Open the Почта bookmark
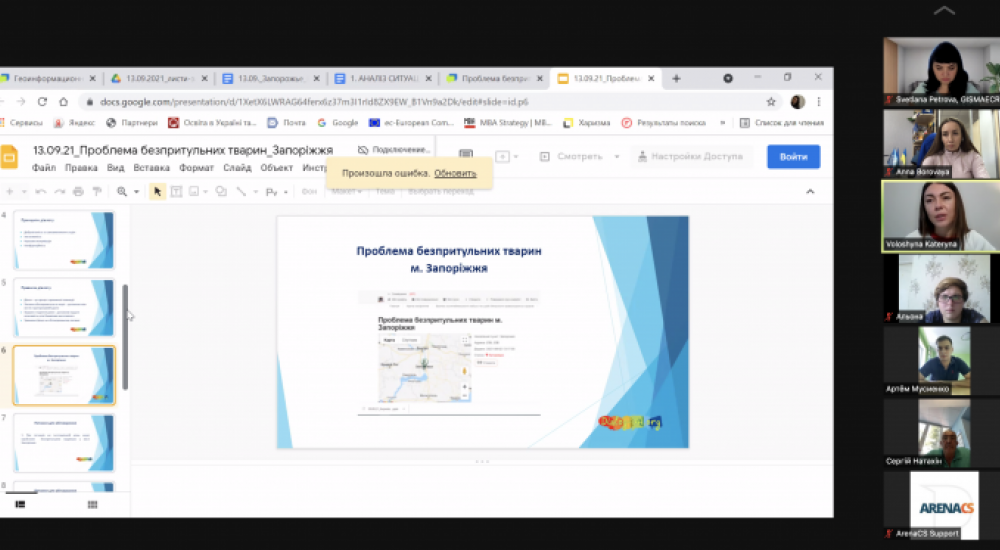 [286, 123]
